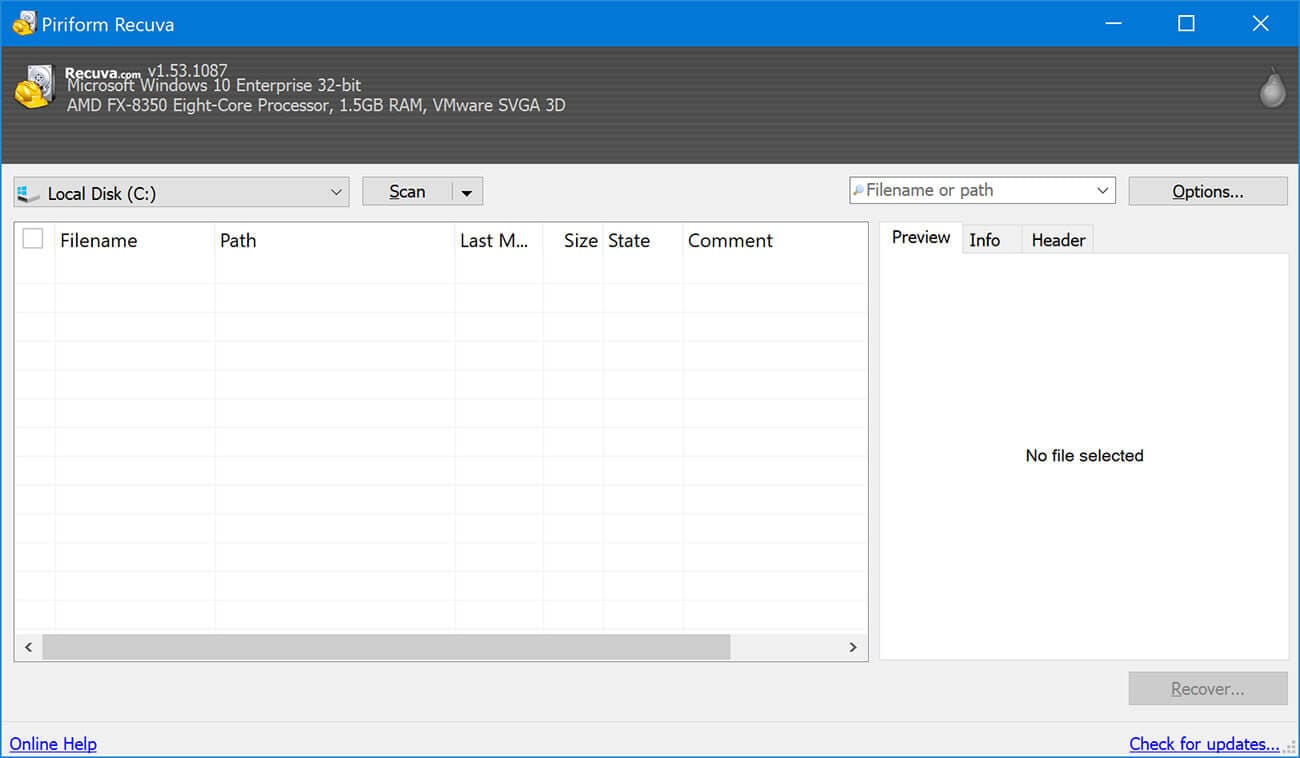Click the Piriform pear icon
This screenshot has height=758, width=1300.
pos(1271,88)
